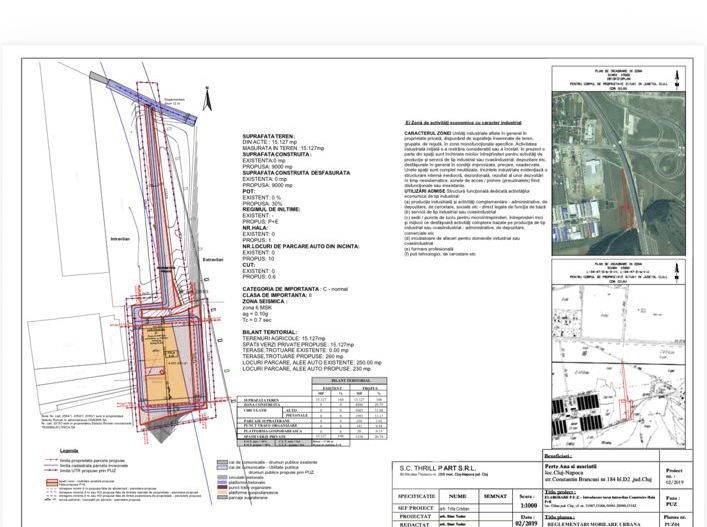The image size is (707, 527).
Task: Open the aerial satellite location map
Action: click(x=619, y=173)
